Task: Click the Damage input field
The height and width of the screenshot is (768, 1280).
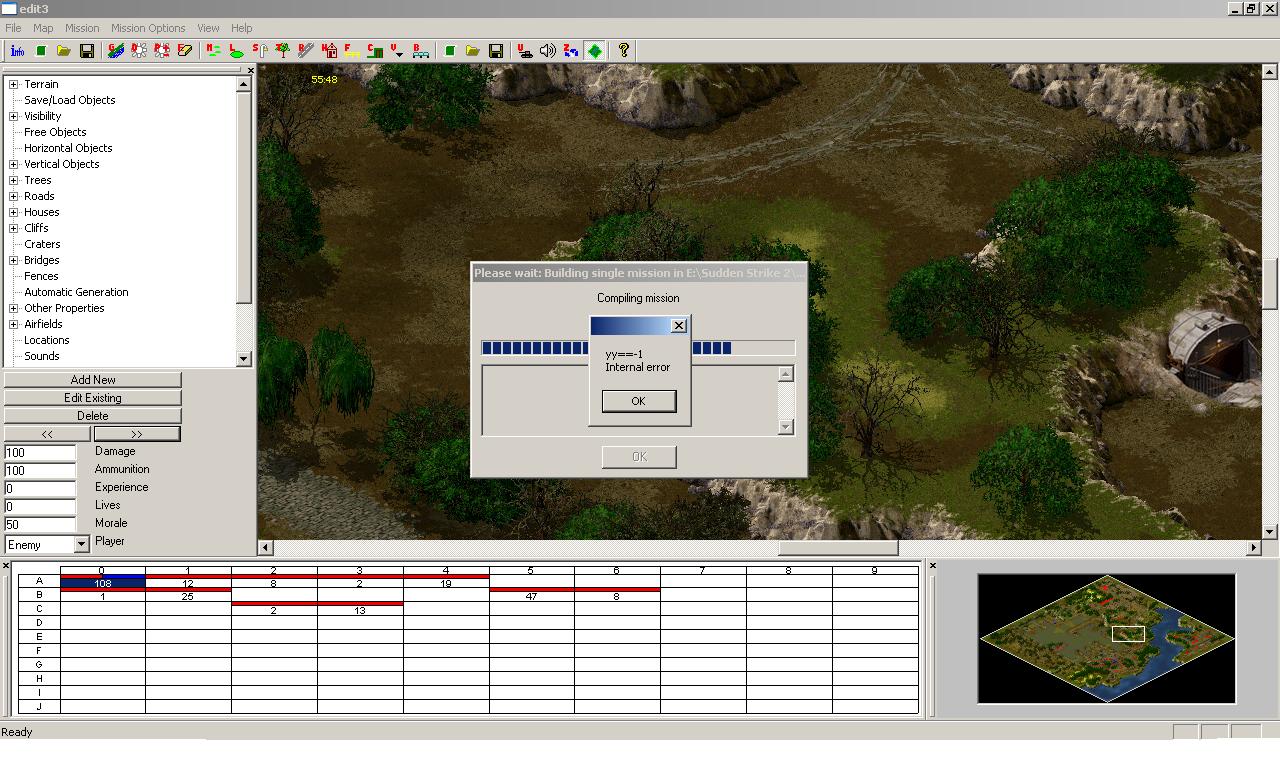Action: pos(40,452)
